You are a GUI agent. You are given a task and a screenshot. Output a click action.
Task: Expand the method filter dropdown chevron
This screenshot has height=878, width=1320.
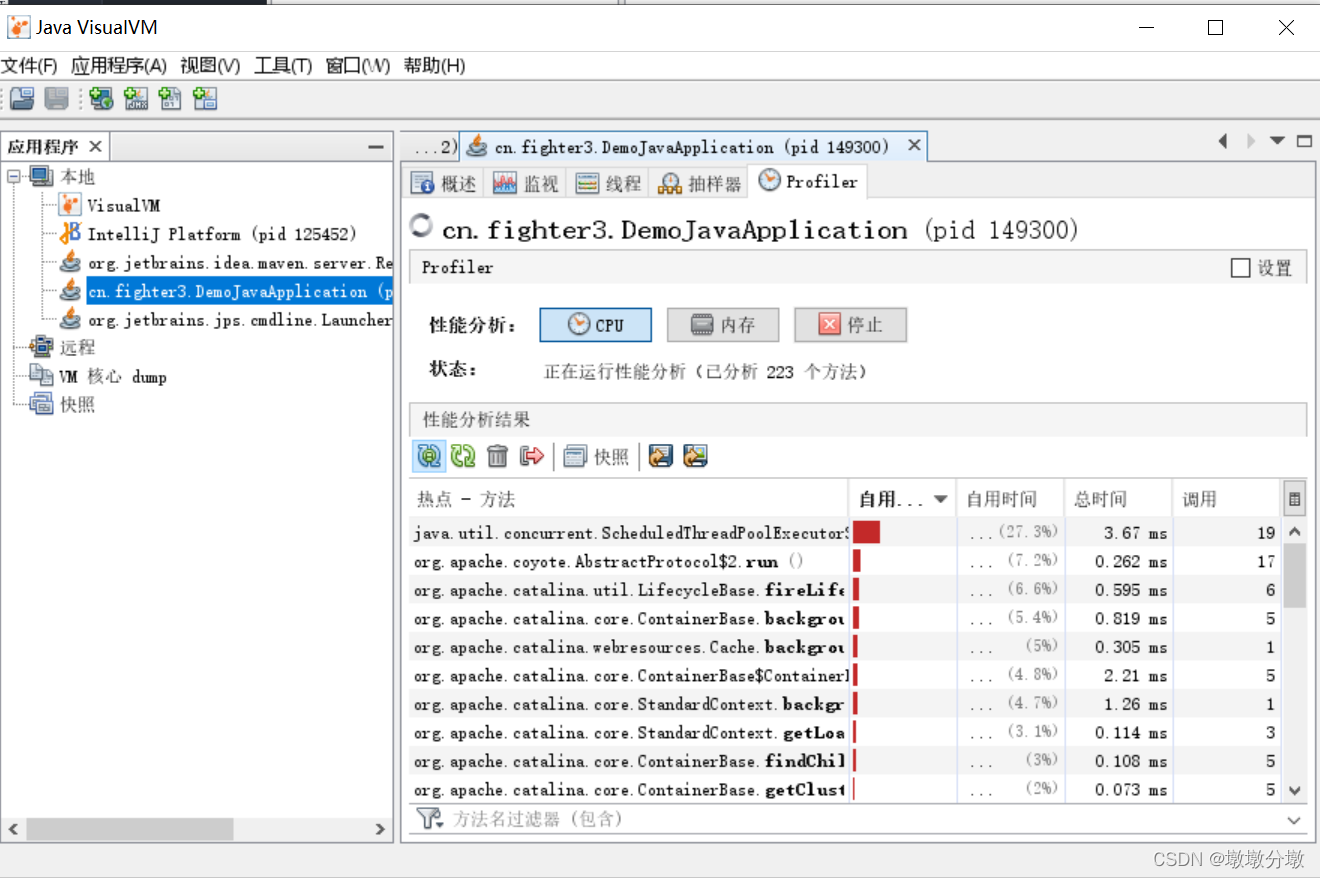1294,820
